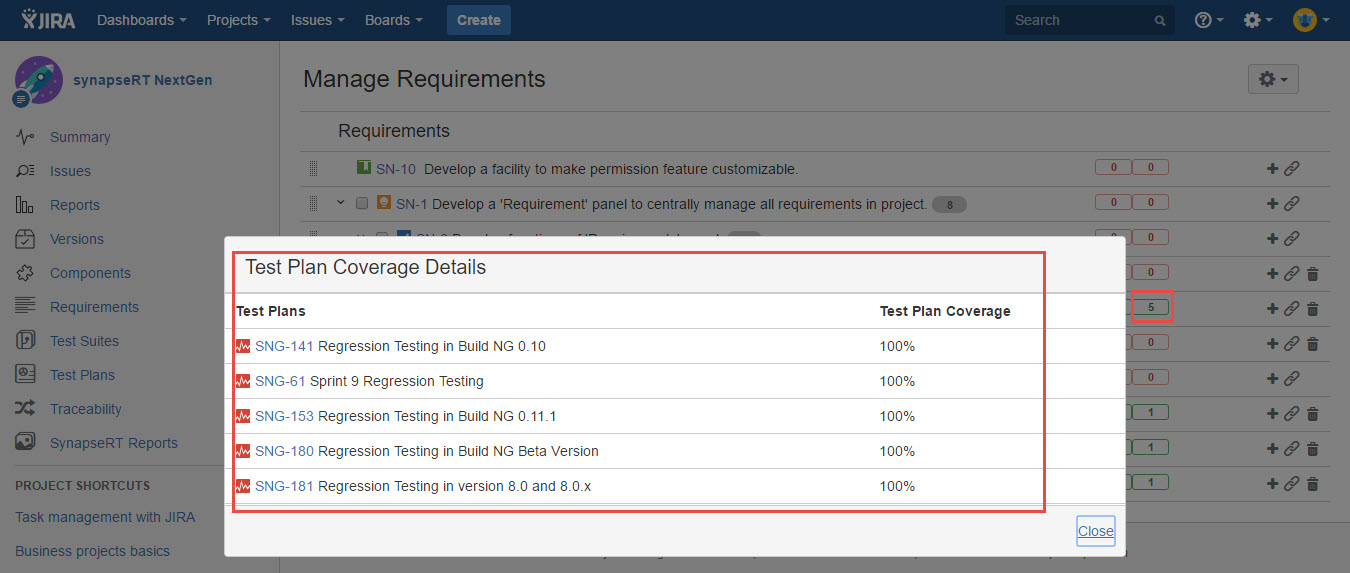Click the drag handle of the SN-1 row

click(x=313, y=204)
